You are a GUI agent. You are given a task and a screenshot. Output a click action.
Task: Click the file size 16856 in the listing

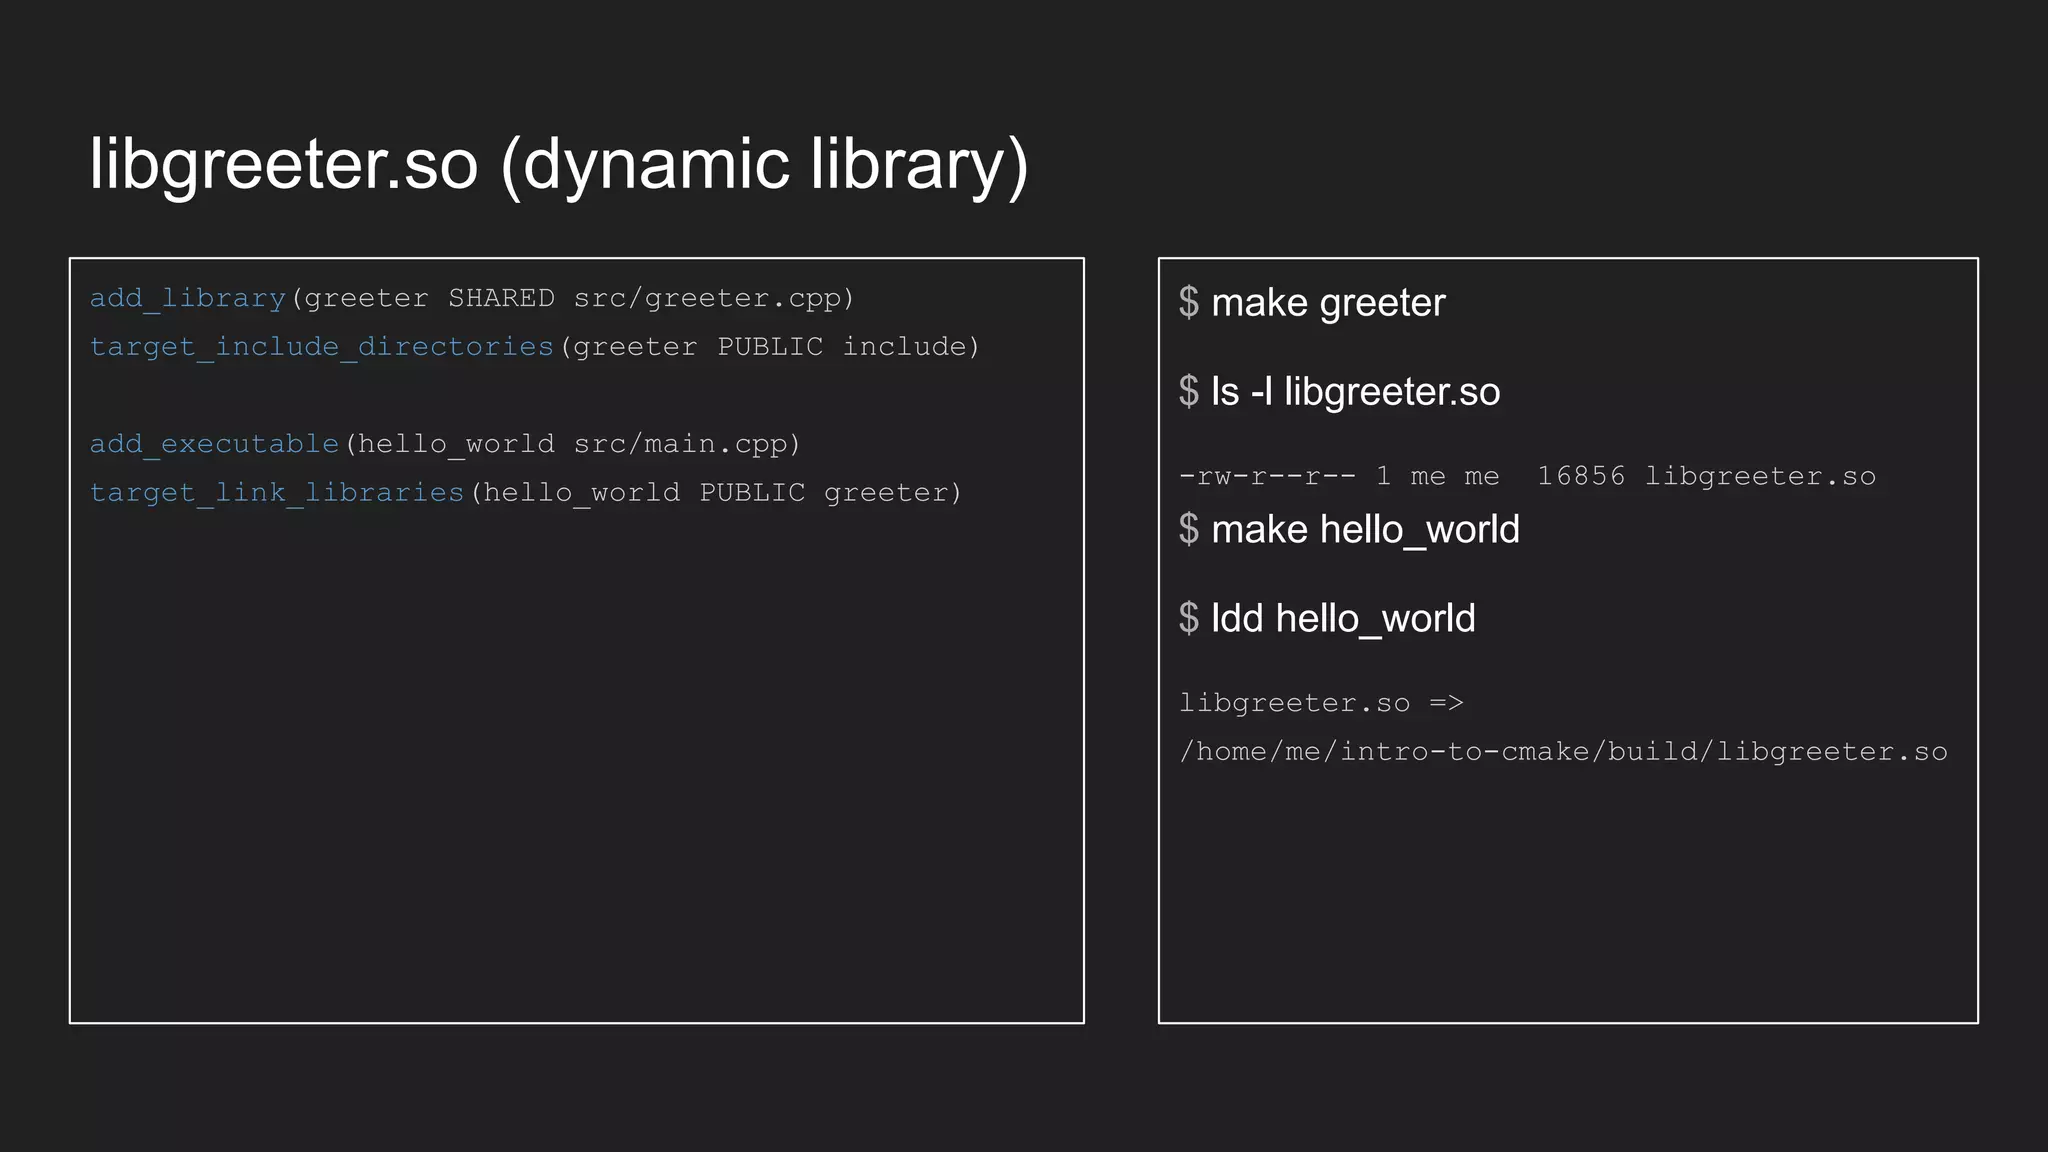1580,476
